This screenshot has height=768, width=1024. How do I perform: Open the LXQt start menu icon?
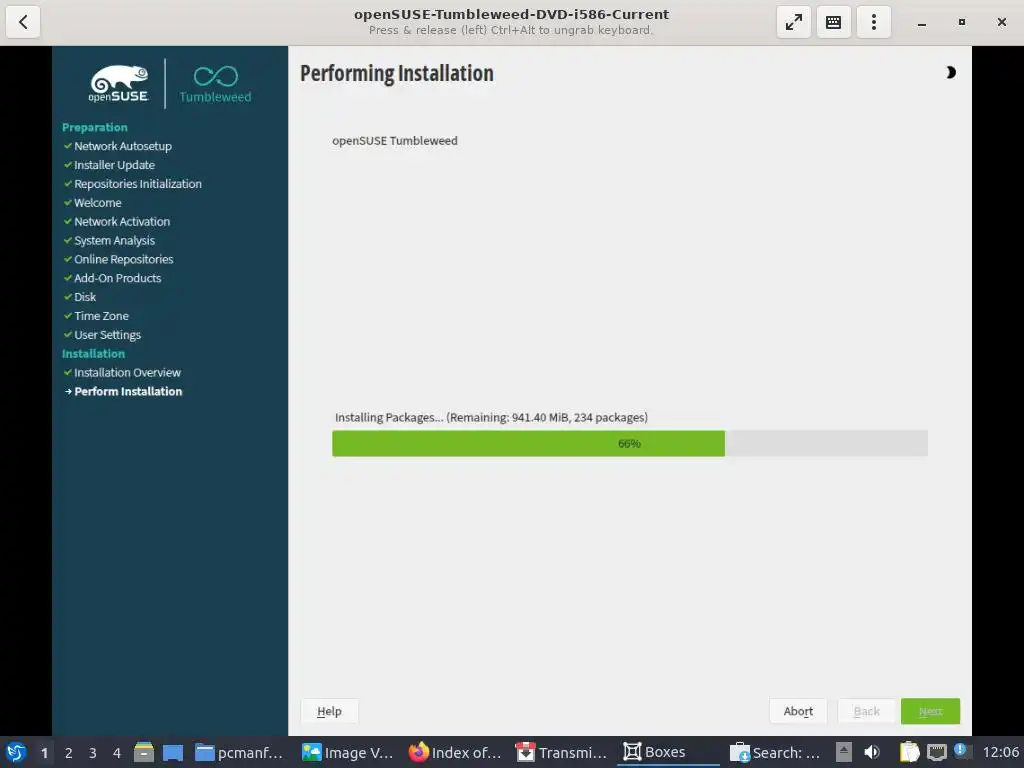tap(16, 752)
